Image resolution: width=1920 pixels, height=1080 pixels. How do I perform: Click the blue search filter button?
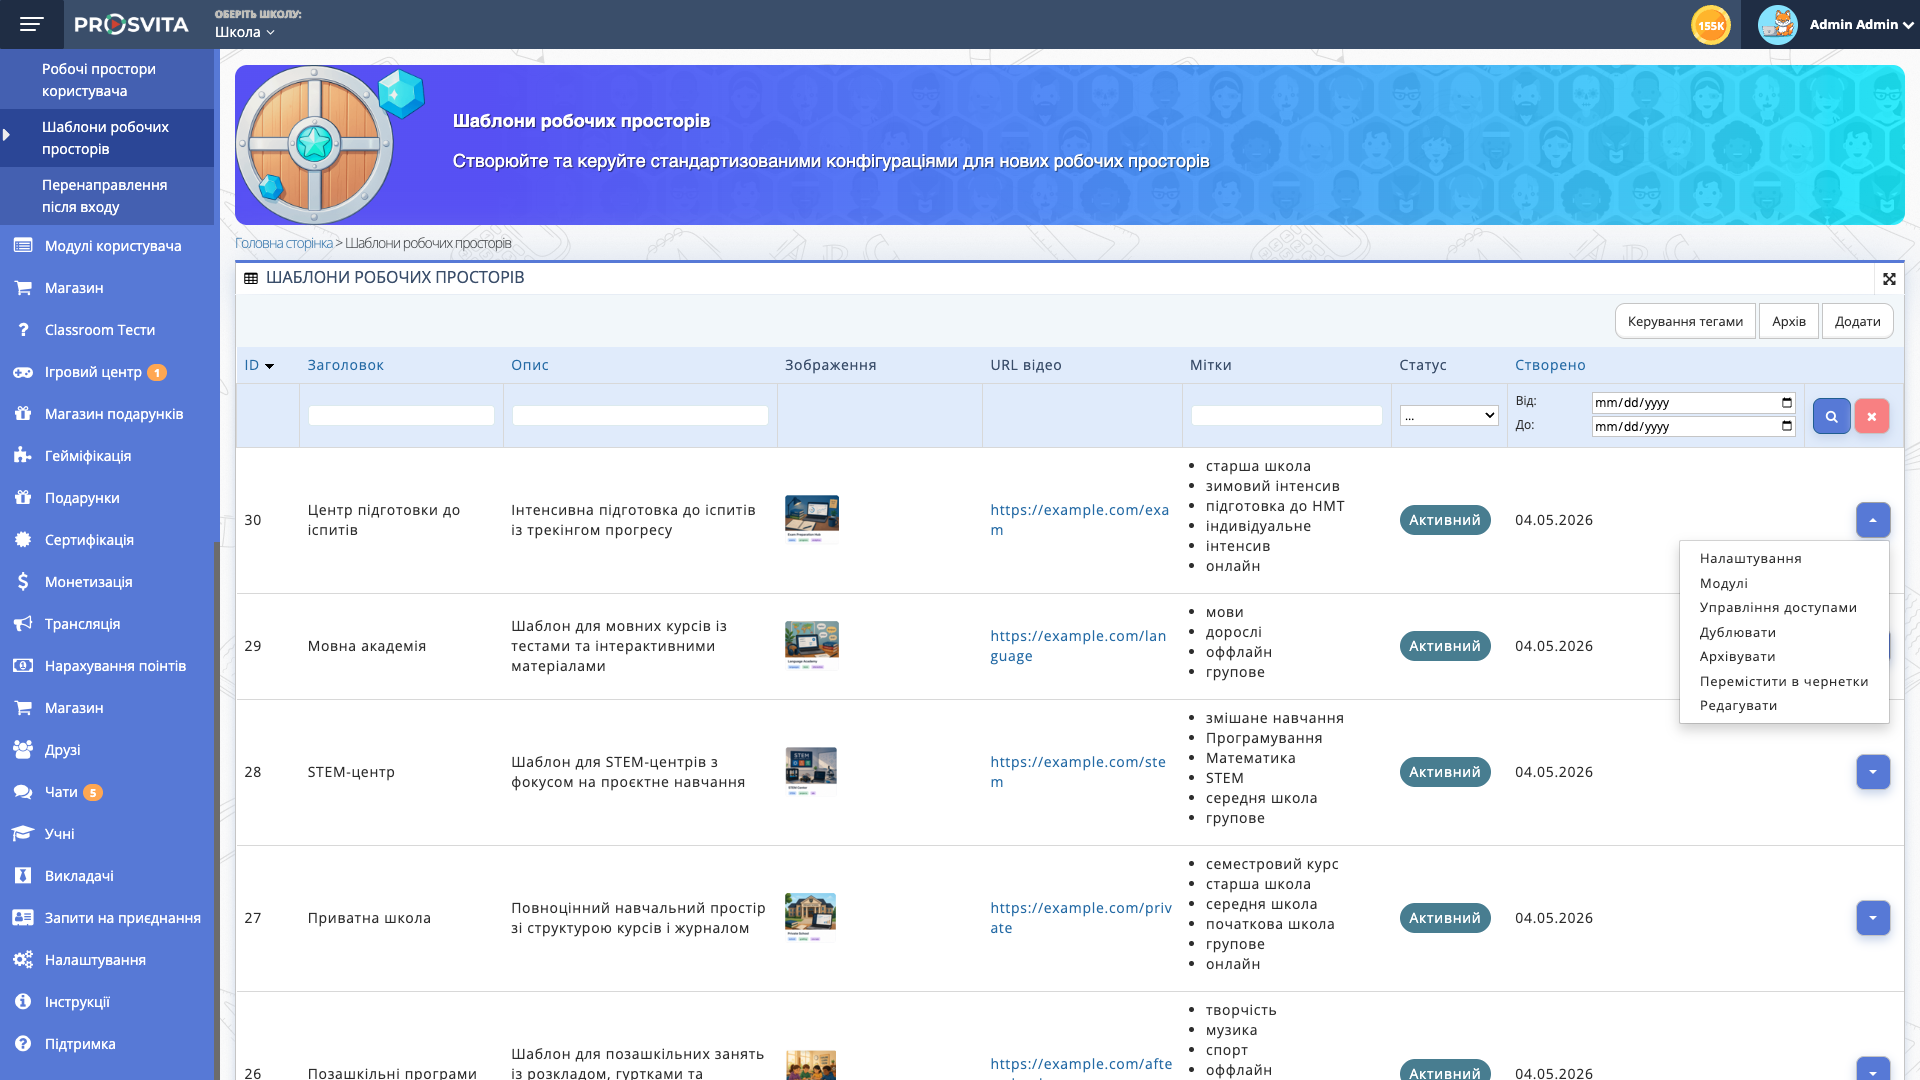tap(1831, 416)
